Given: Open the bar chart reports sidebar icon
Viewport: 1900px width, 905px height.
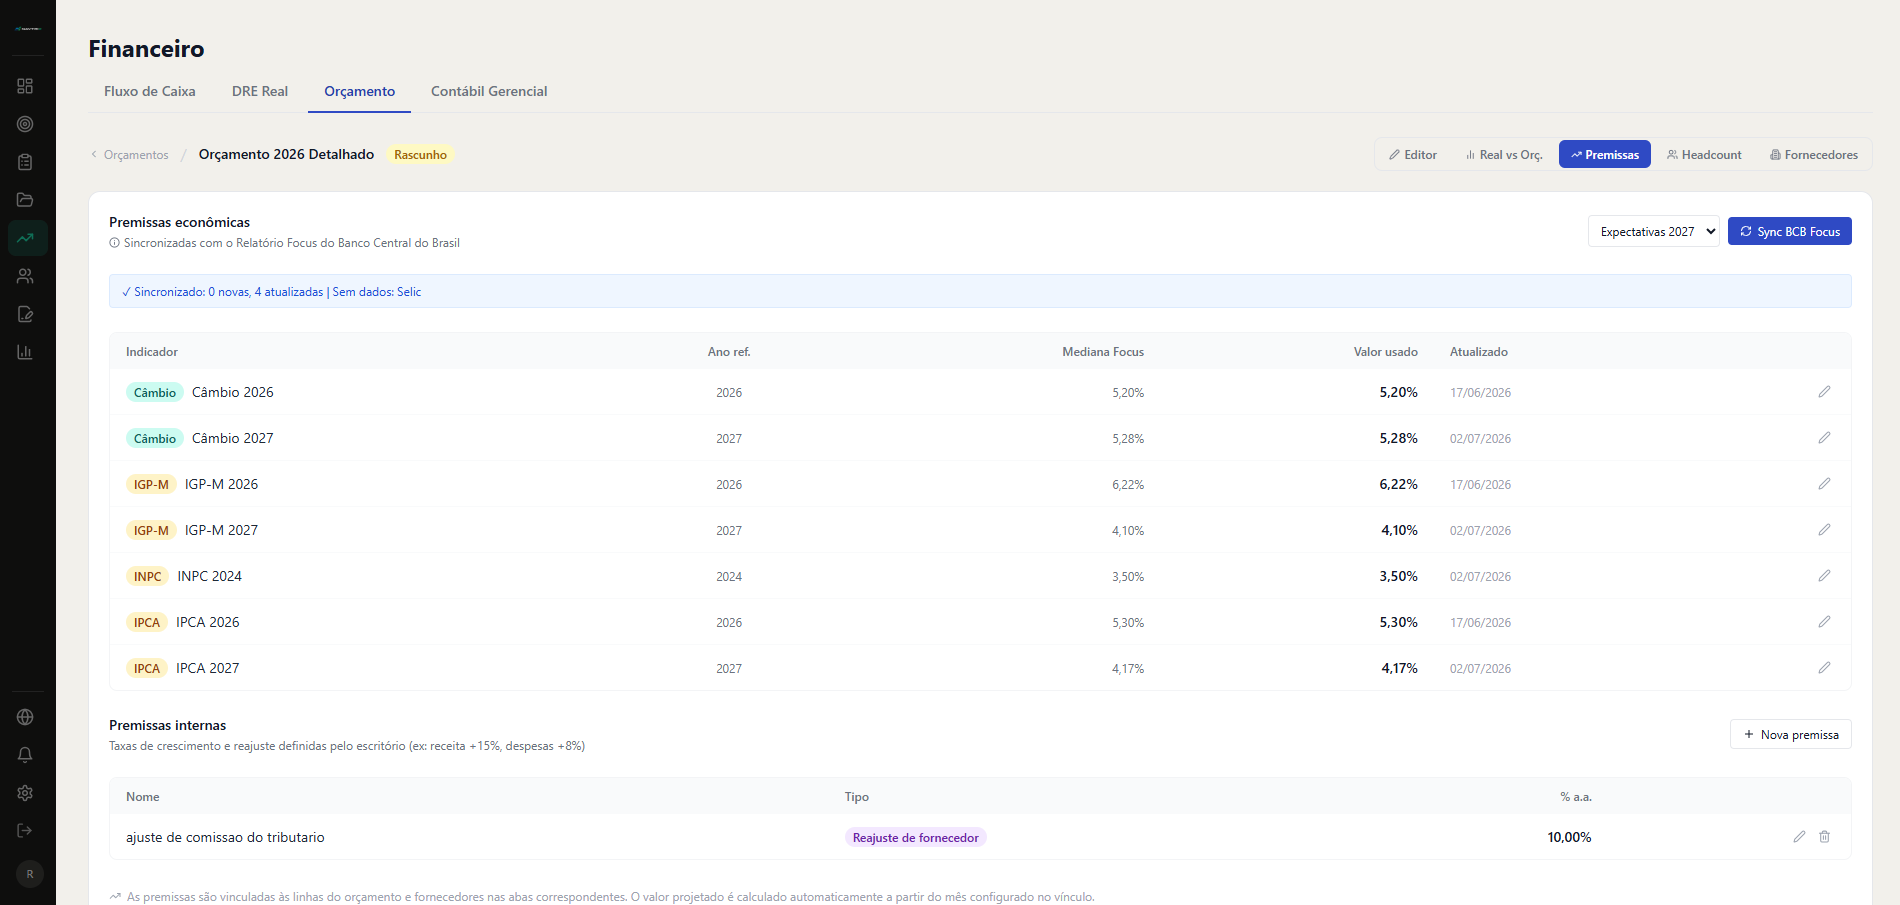Looking at the screenshot, I should (x=25, y=352).
